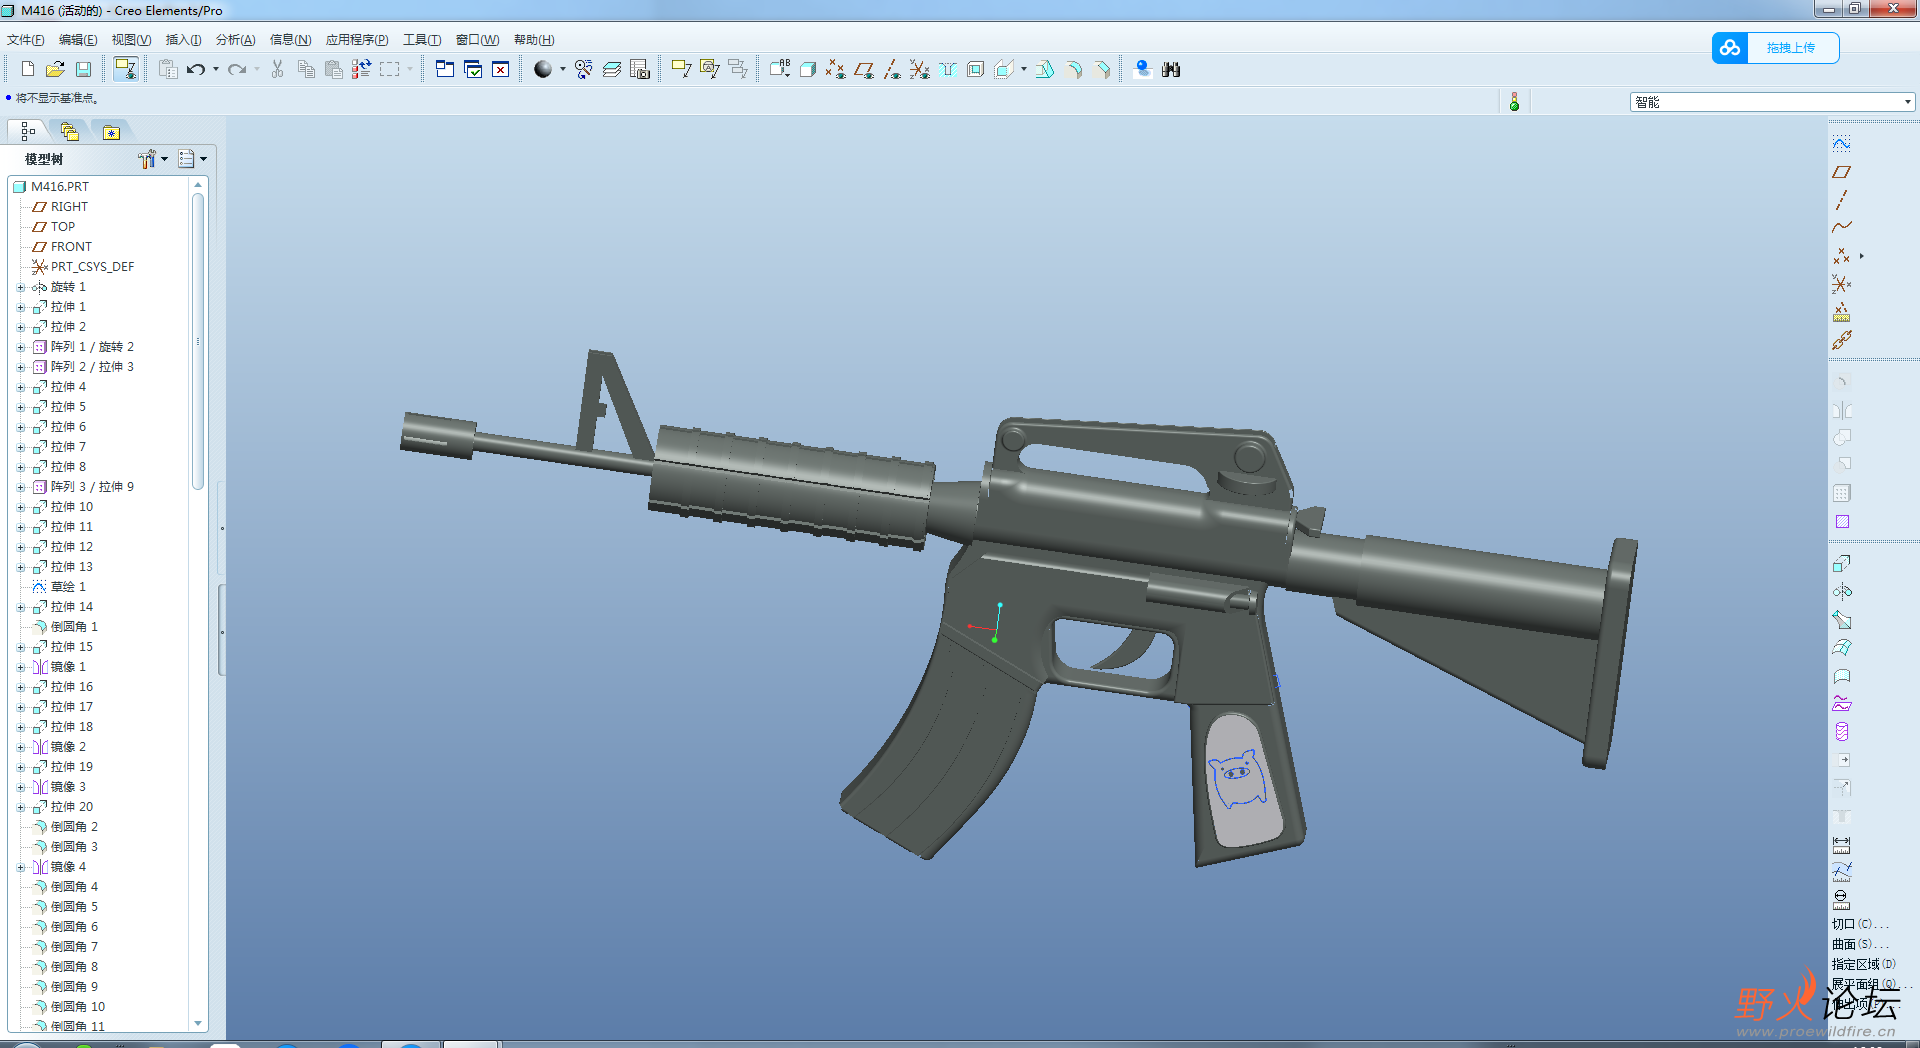Expand the 旋转 1 tree node
Image resolution: width=1920 pixels, height=1048 pixels.
coord(21,287)
